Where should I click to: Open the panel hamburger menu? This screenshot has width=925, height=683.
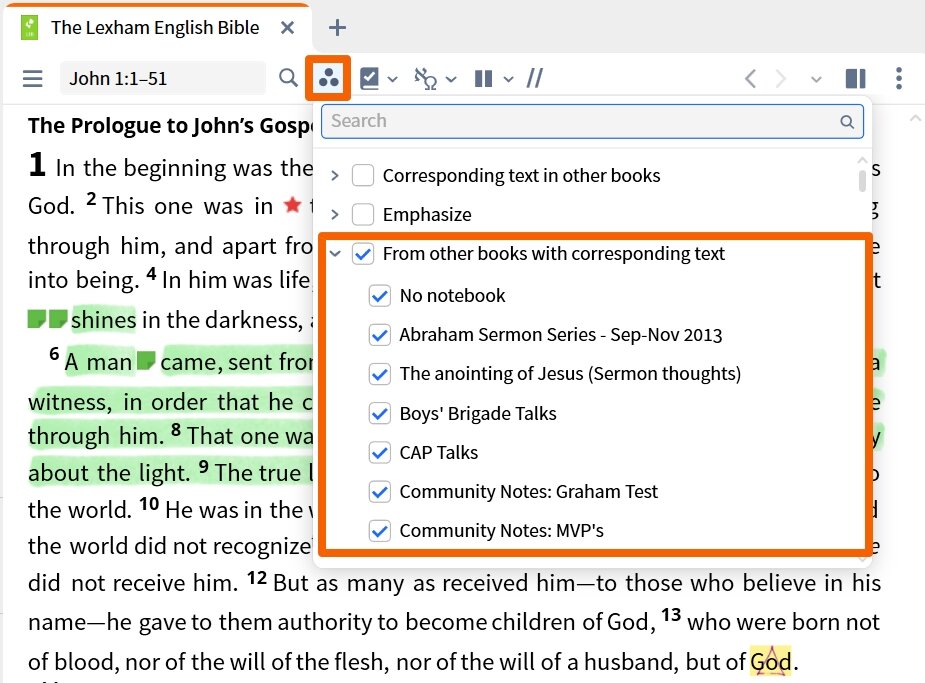coord(32,78)
